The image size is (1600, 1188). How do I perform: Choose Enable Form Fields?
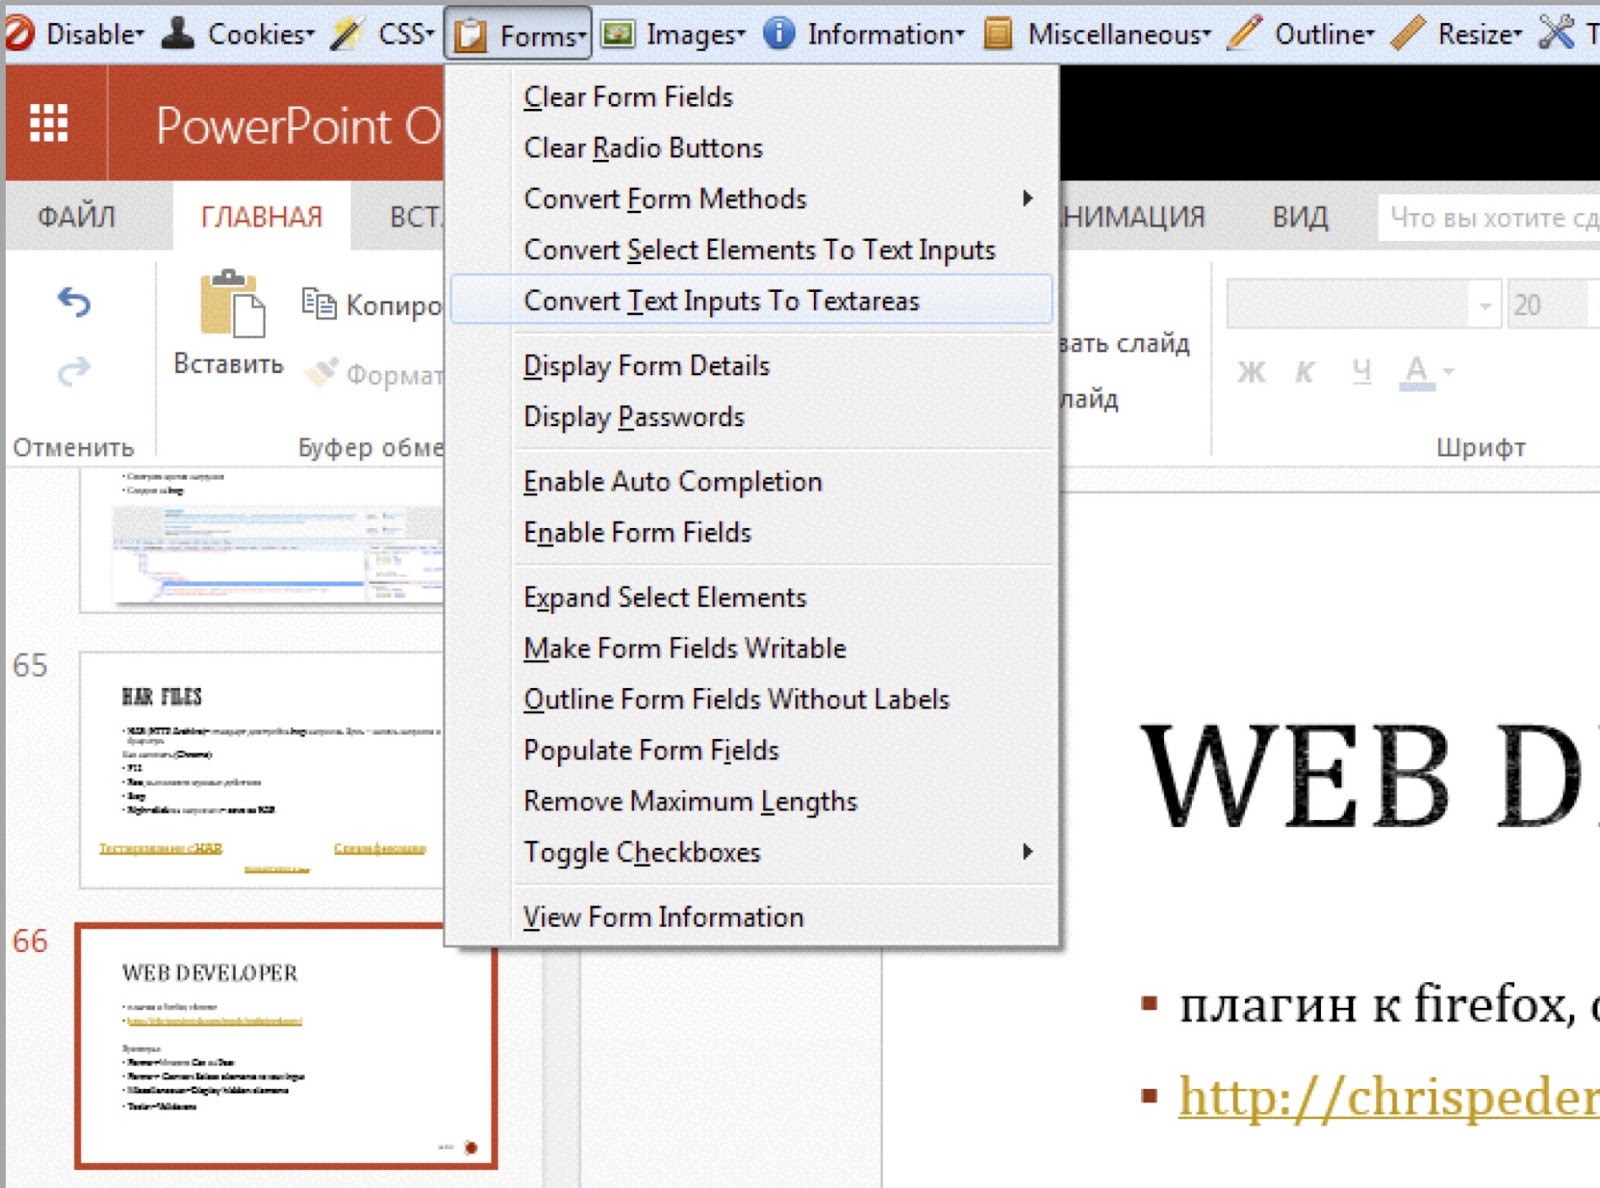pyautogui.click(x=752, y=533)
